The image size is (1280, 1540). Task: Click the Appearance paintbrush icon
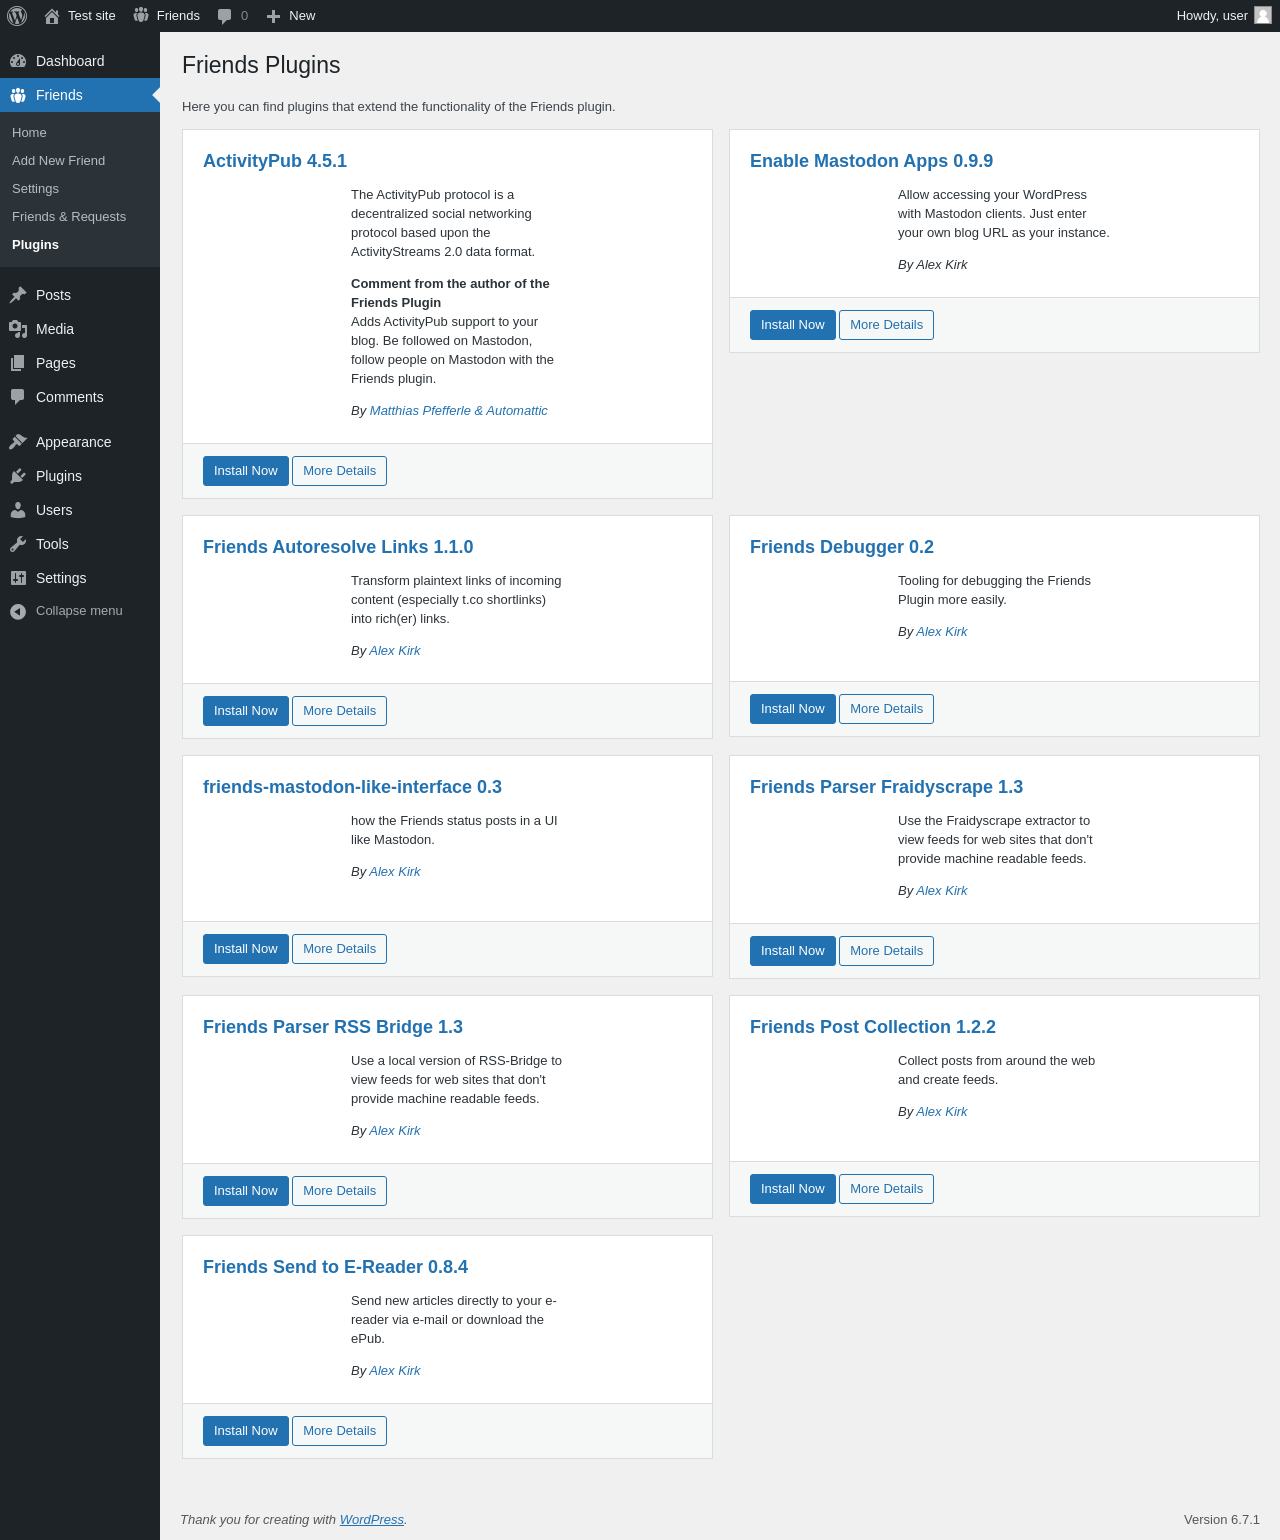click(18, 442)
